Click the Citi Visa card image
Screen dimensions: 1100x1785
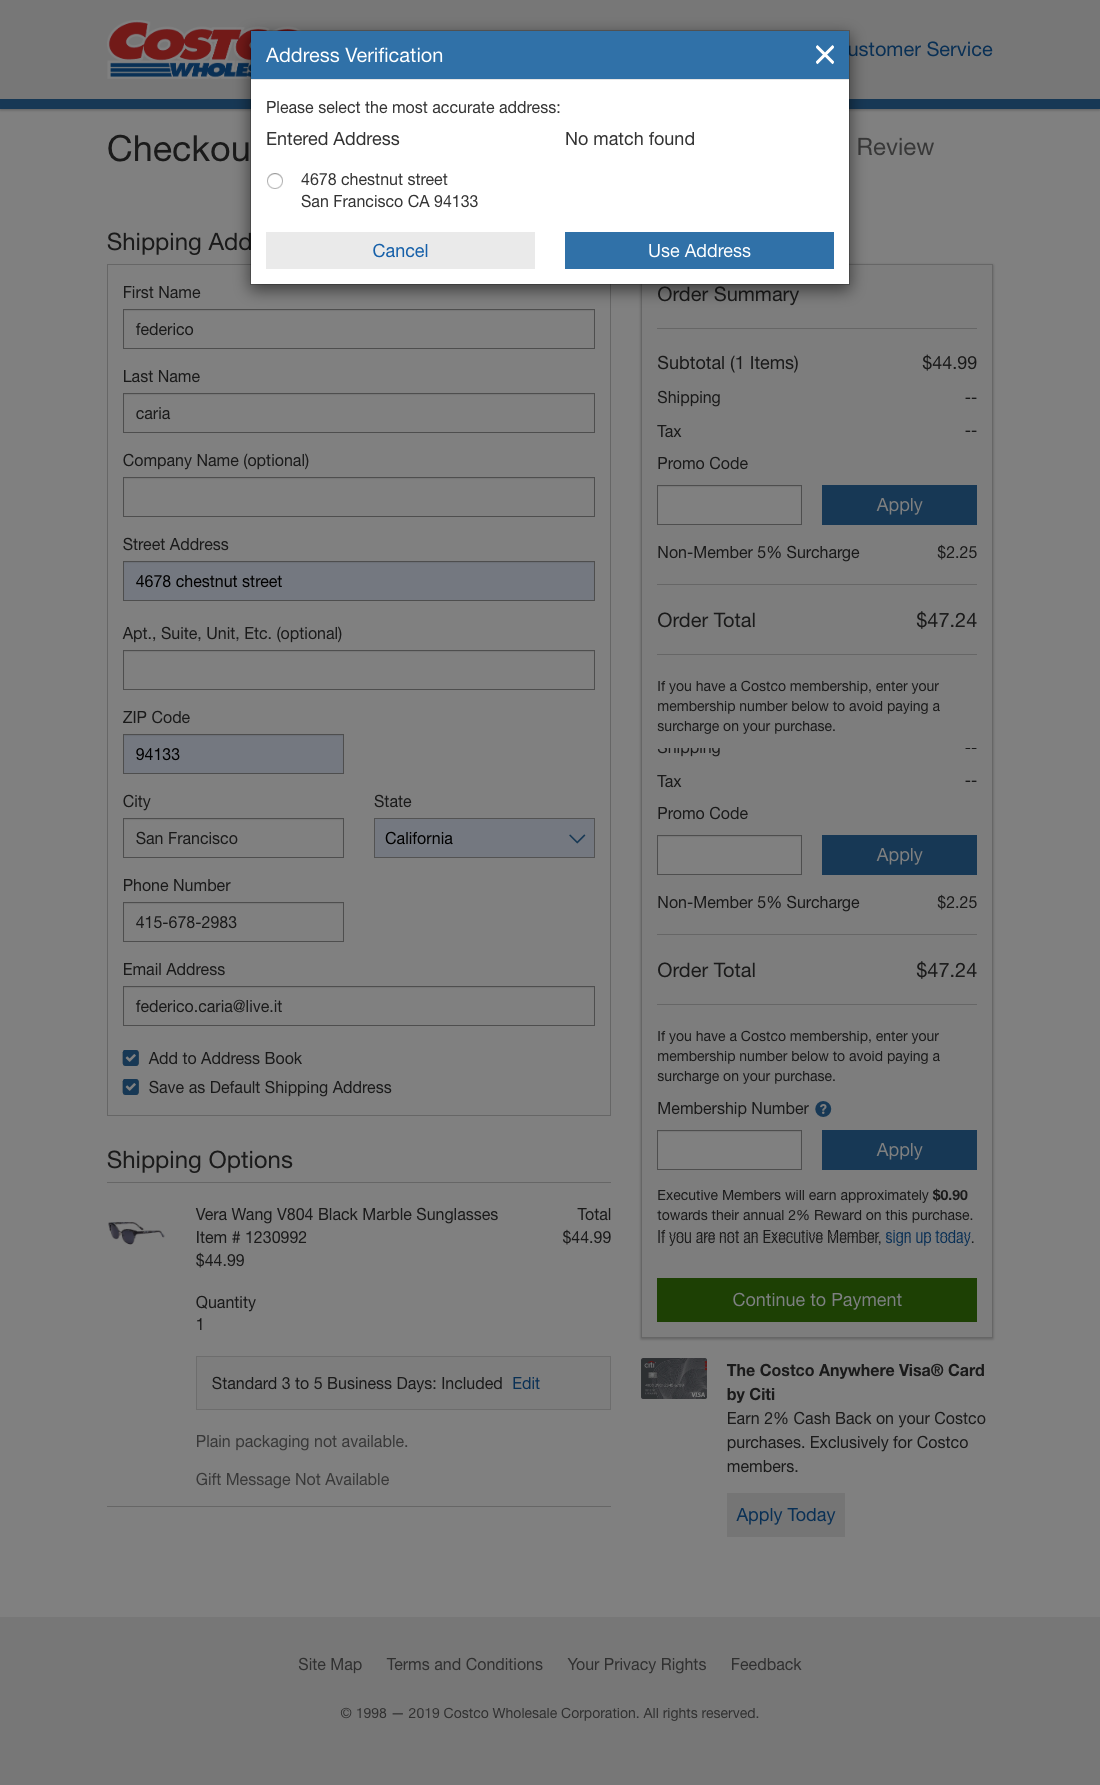[673, 1379]
